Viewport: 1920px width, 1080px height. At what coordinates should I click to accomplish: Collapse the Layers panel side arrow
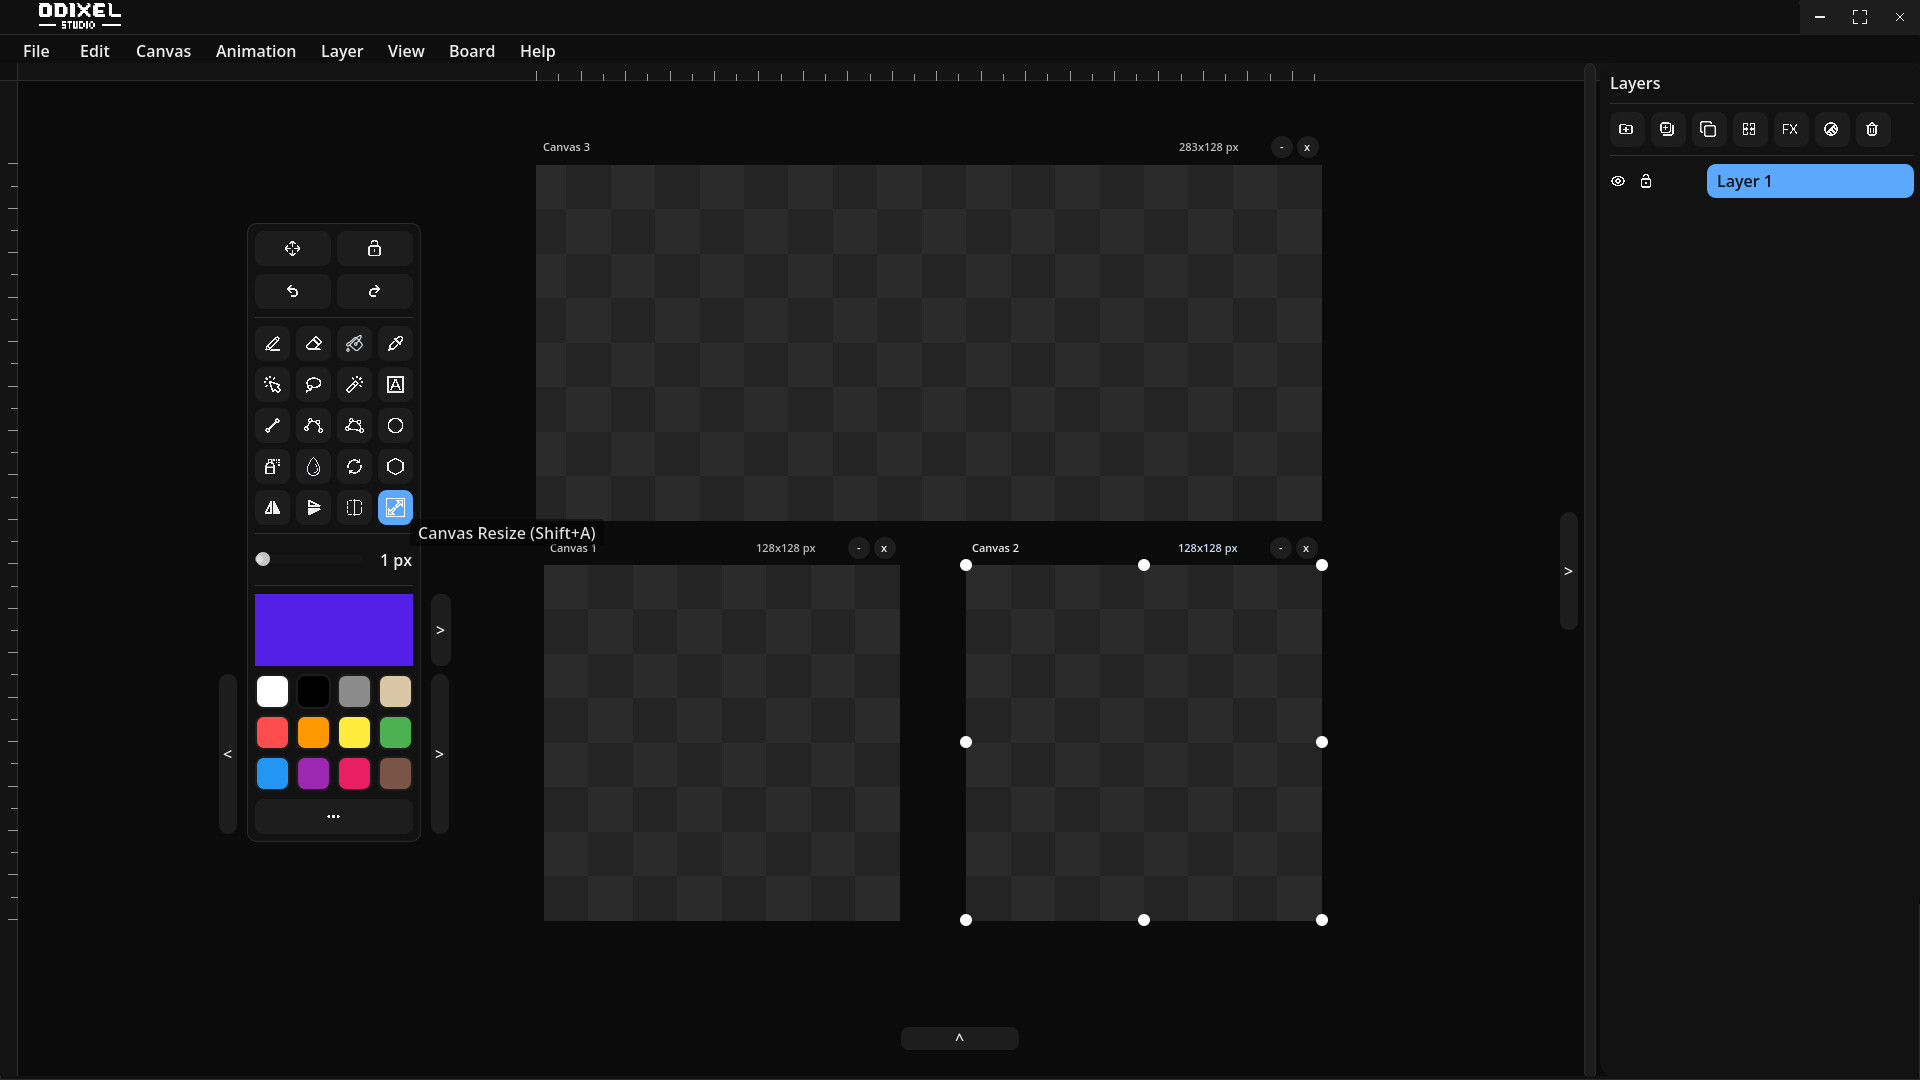[1568, 571]
